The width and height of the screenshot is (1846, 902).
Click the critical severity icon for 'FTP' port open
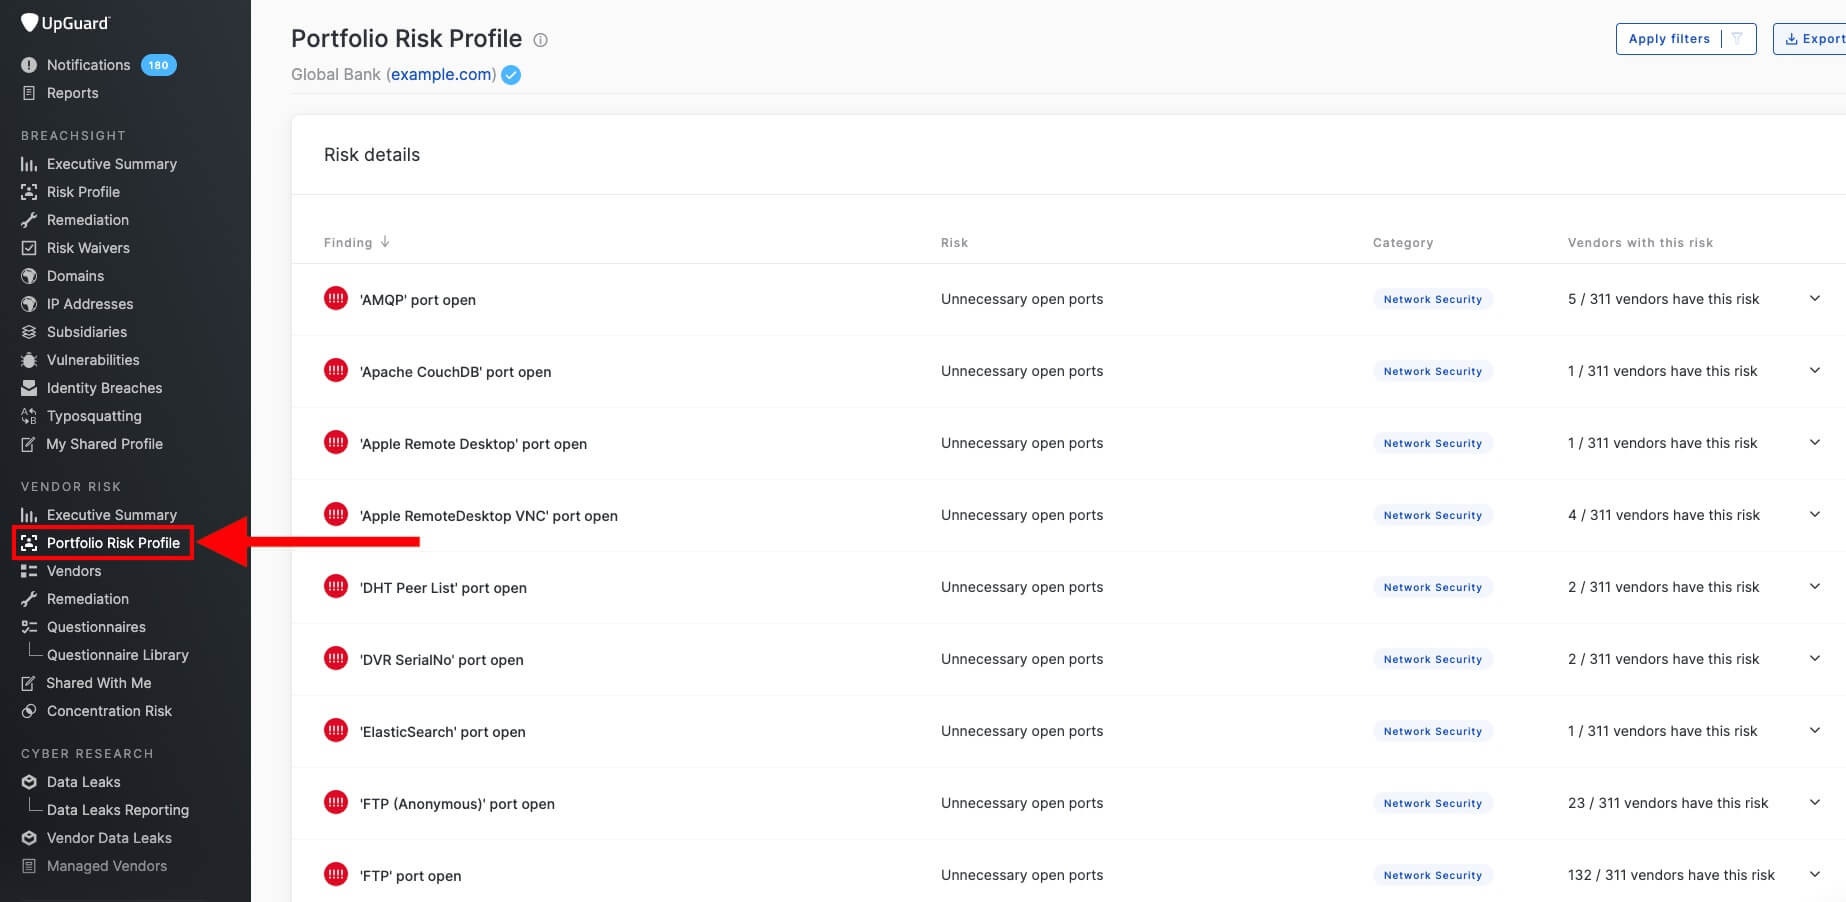(336, 874)
